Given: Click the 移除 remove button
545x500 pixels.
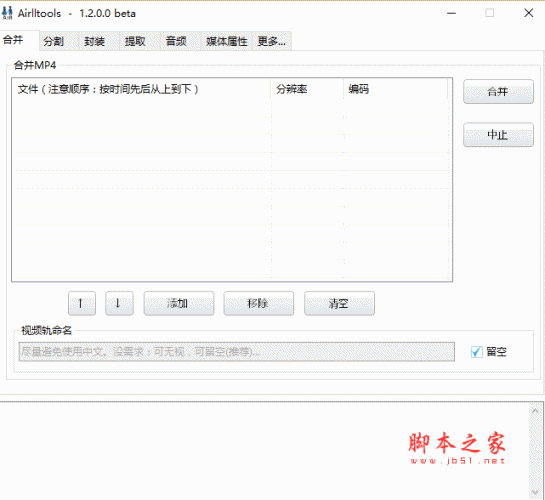Looking at the screenshot, I should (x=259, y=303).
